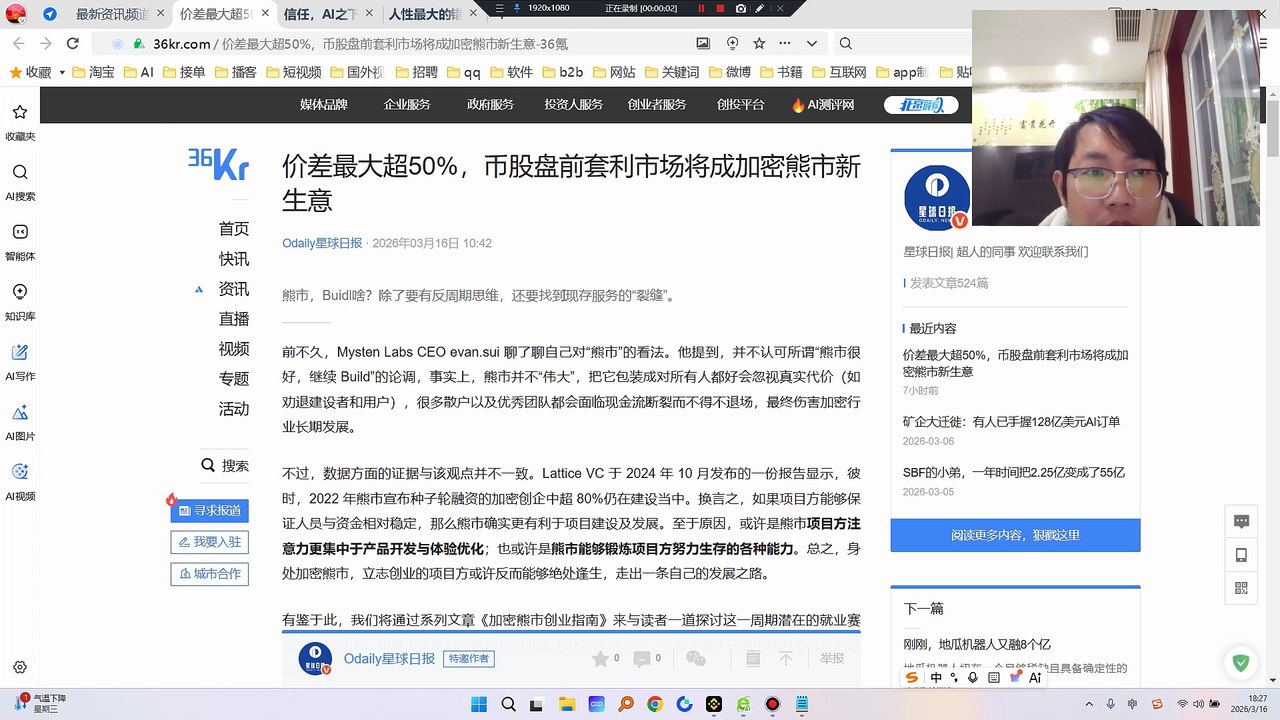Click the 我要入驻 button

point(210,542)
